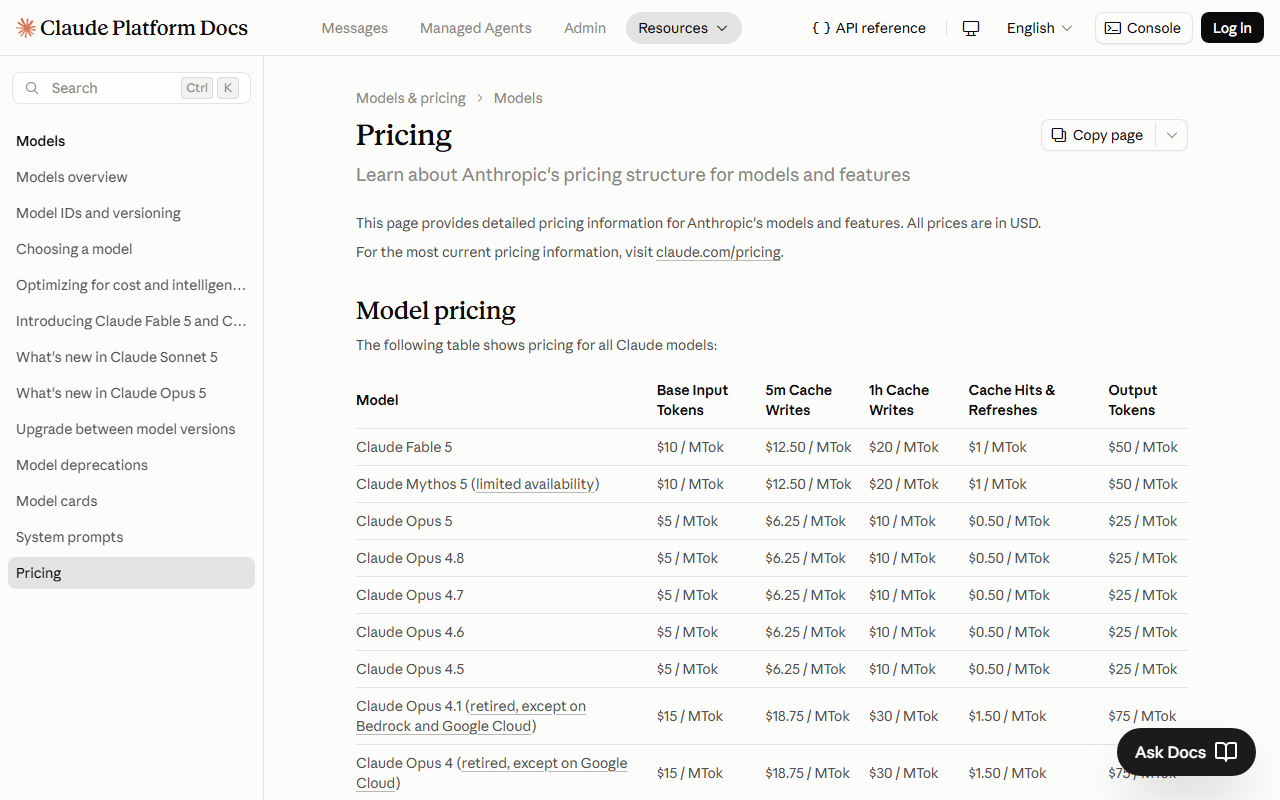Open the Managed Agents nav item

click(x=476, y=28)
